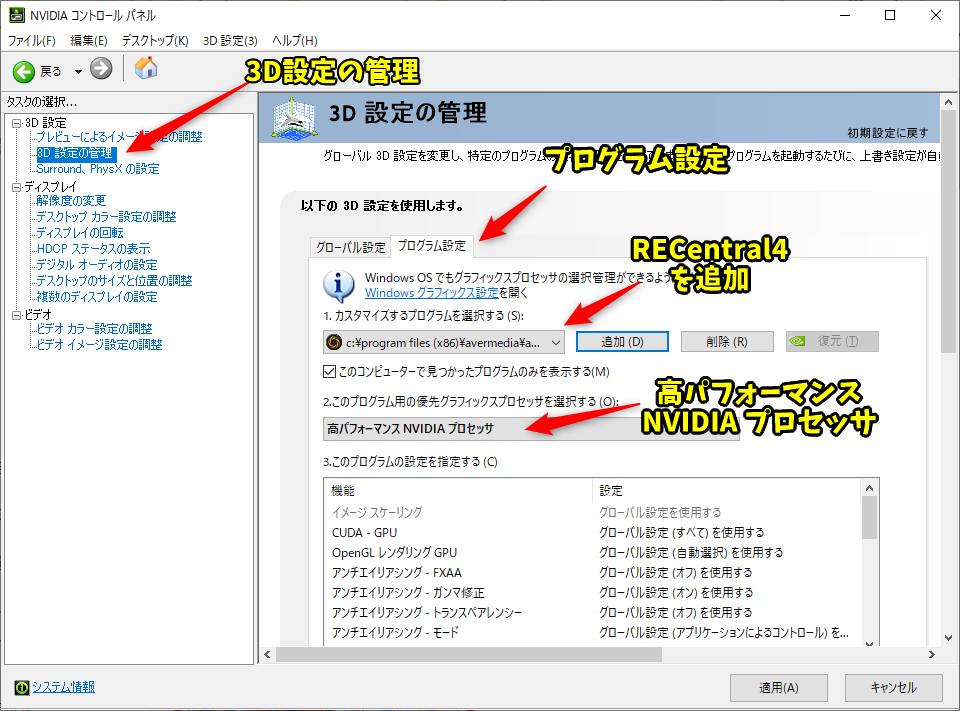Viewport: 960px width, 711px height.
Task: Select 3D 設定の管理 in task tree
Action: coord(75,153)
